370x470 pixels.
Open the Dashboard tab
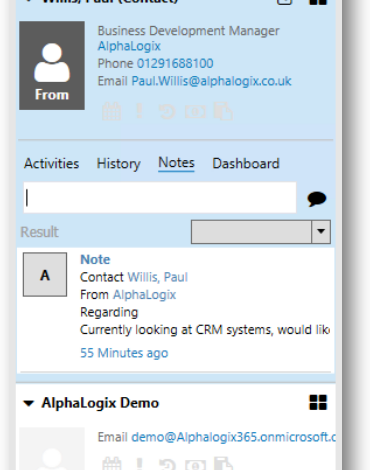tap(246, 164)
